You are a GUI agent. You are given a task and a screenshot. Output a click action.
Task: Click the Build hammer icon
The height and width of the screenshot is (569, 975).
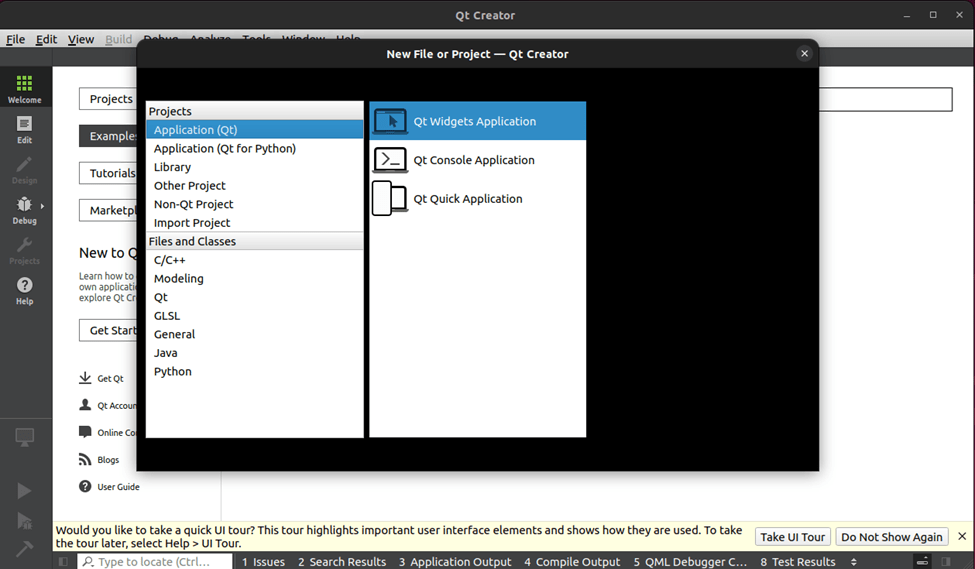coord(24,548)
